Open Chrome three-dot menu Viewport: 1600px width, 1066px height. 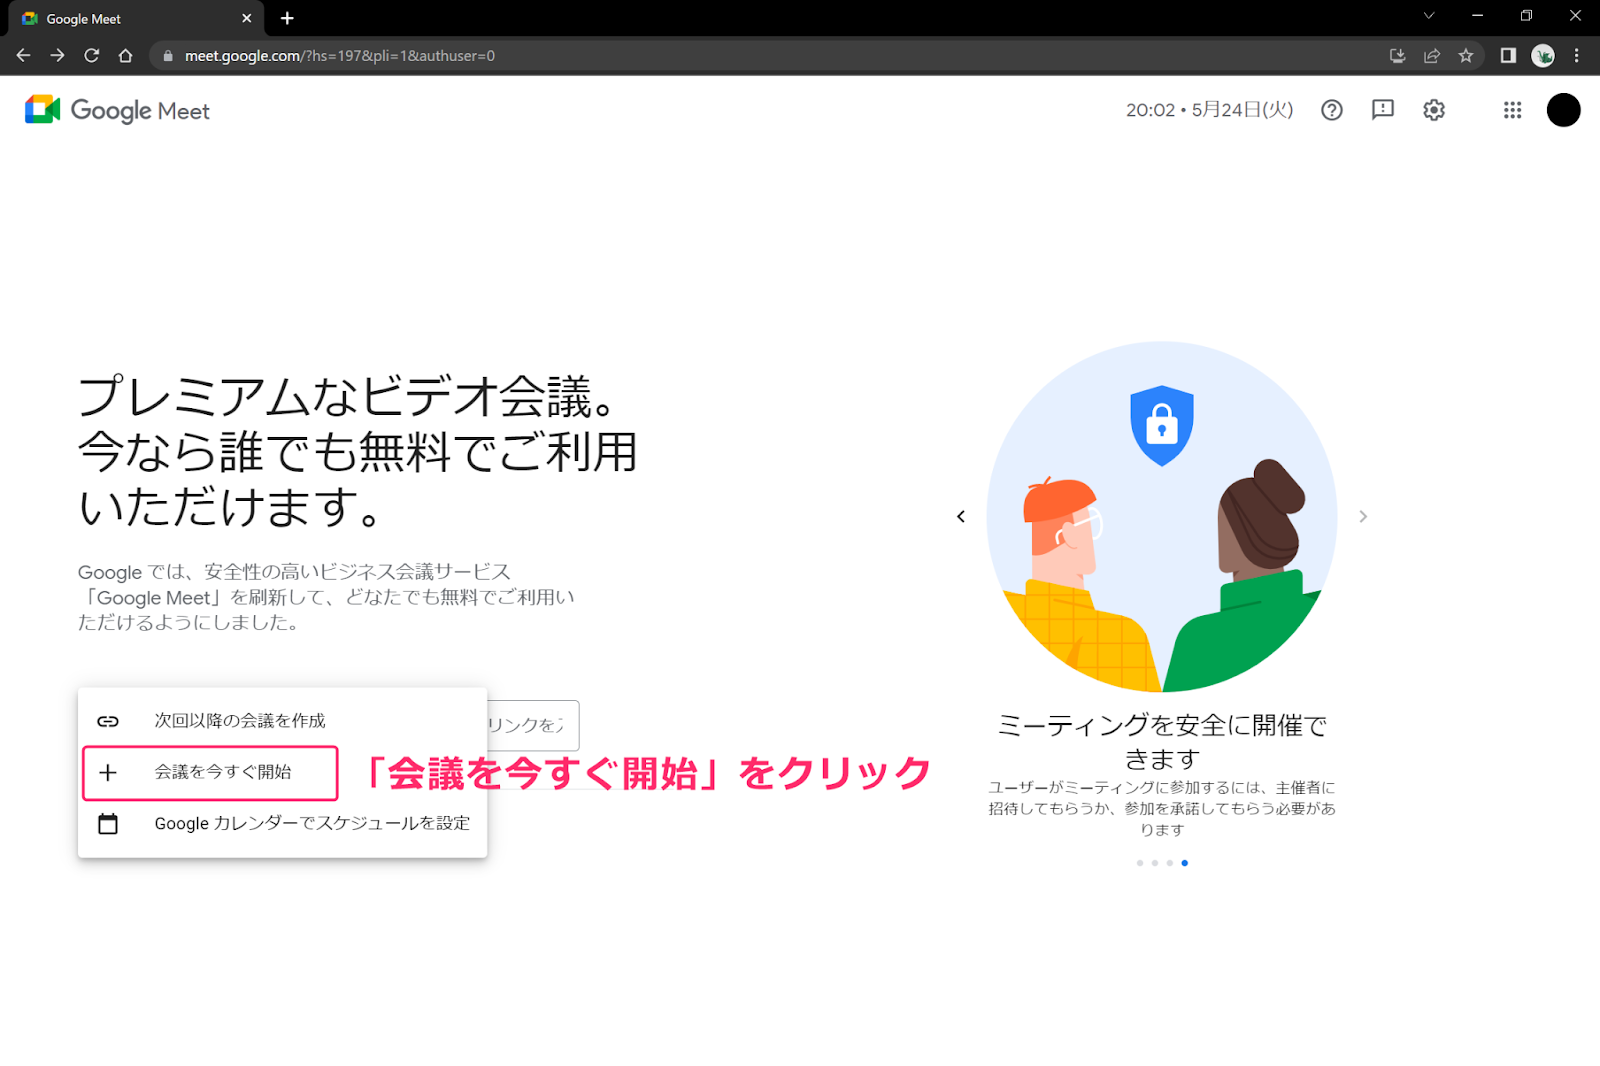(1577, 56)
